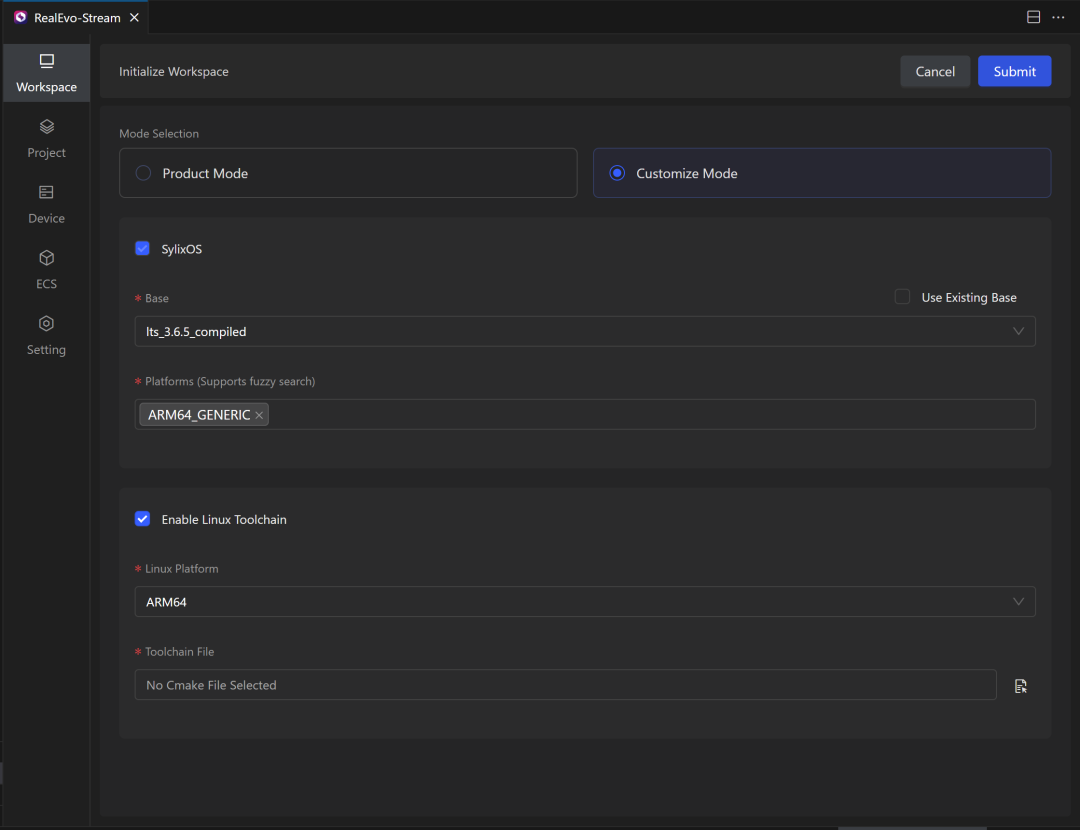Open the Project sidebar section
Image resolution: width=1080 pixels, height=830 pixels.
pyautogui.click(x=46, y=138)
